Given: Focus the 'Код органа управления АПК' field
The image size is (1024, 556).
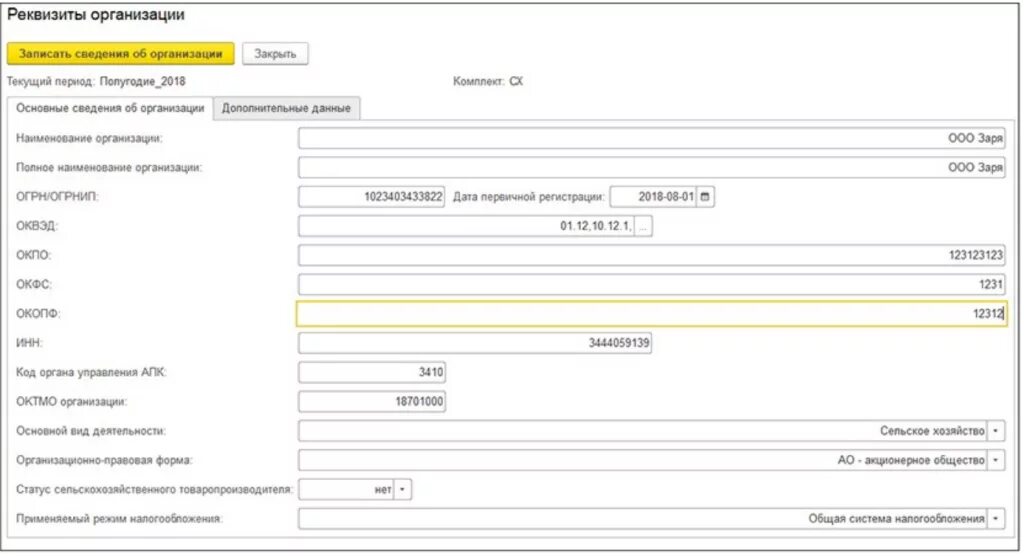Looking at the screenshot, I should pyautogui.click(x=372, y=372).
